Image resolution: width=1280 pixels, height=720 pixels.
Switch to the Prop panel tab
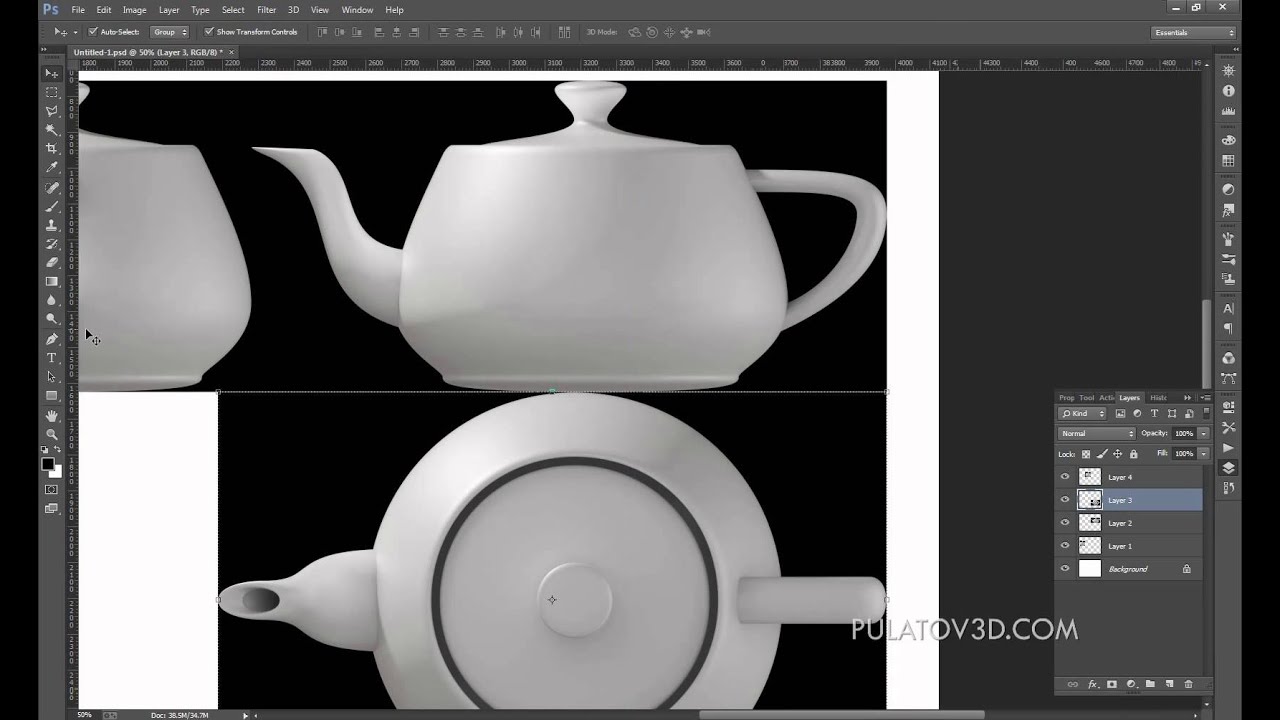[1067, 398]
